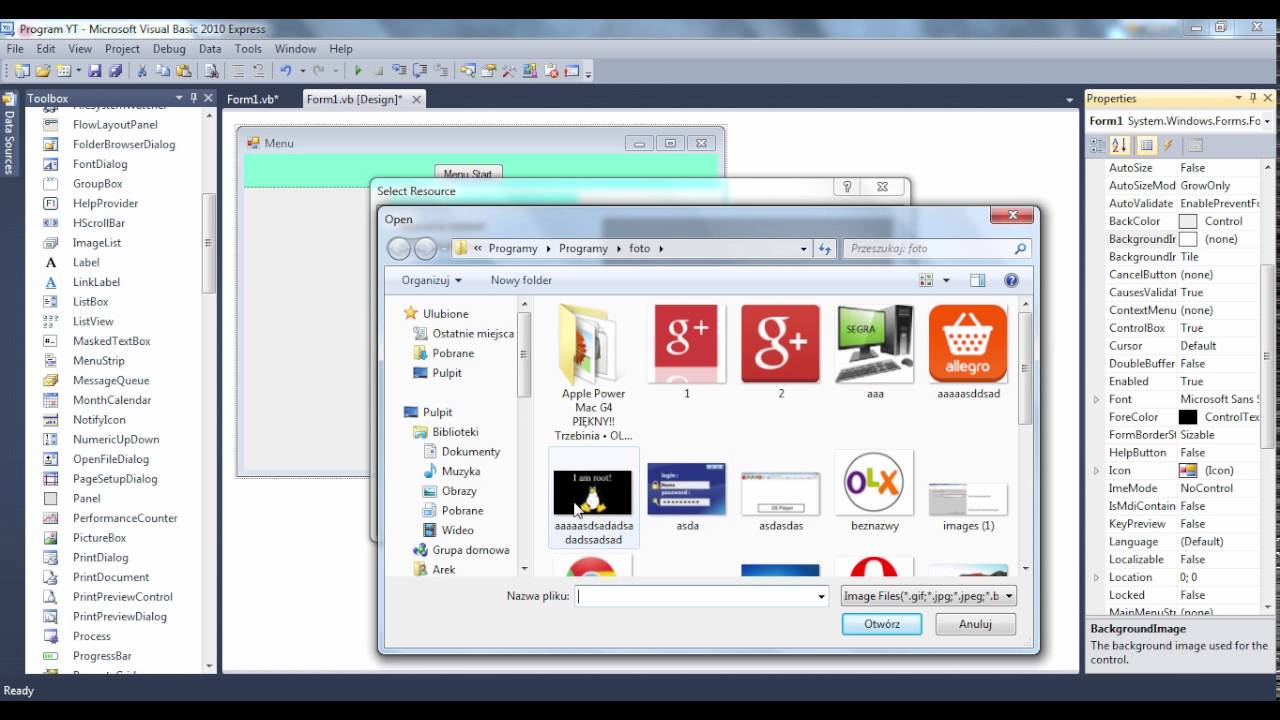Click the Nazwa pliku text field
Screen dimensions: 1280x720
pos(702,596)
